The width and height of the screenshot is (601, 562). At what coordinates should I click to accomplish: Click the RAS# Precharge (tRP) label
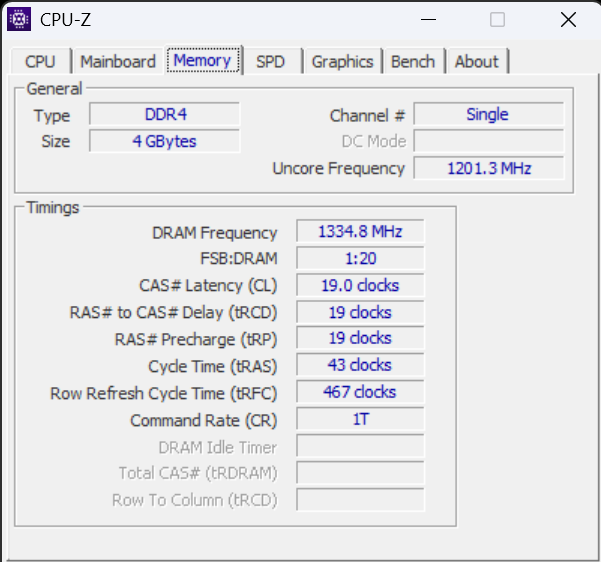click(196, 339)
